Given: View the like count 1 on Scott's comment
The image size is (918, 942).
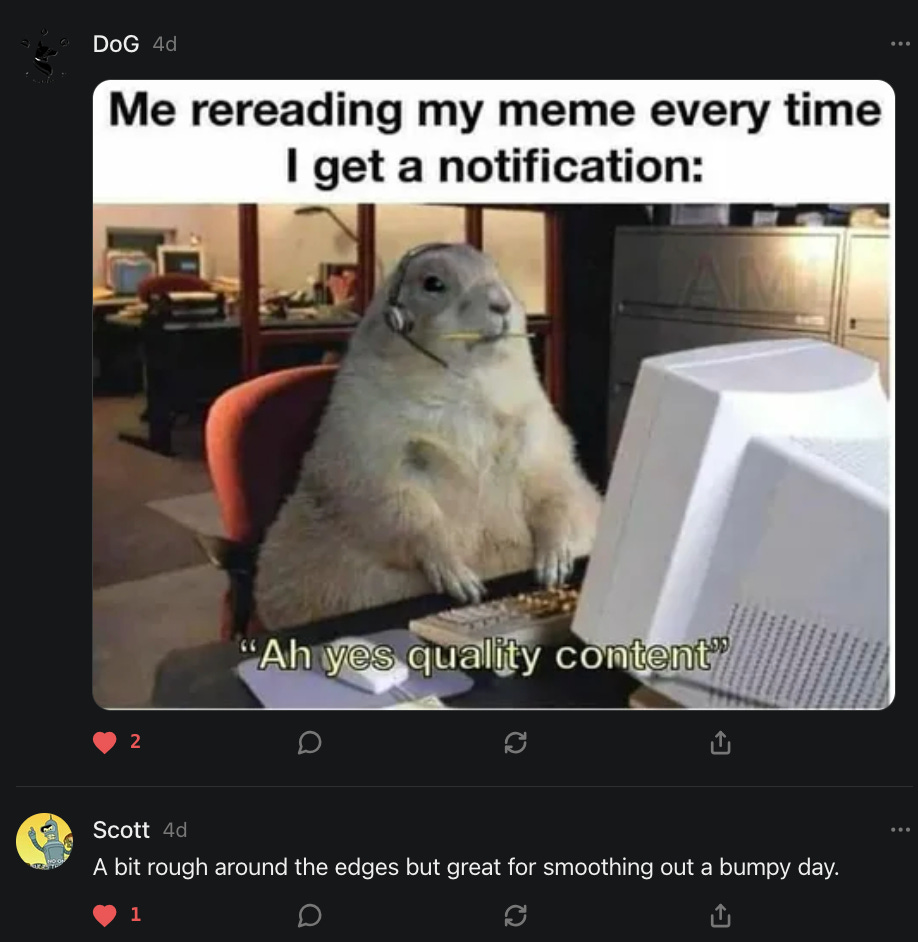Looking at the screenshot, I should [135, 914].
